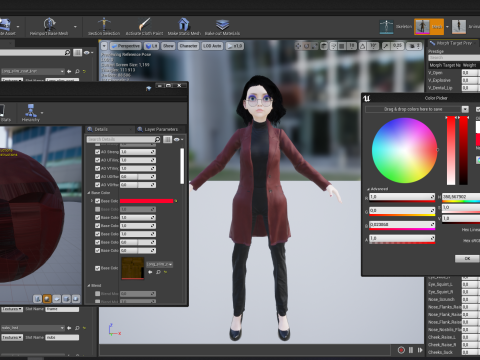The width and height of the screenshot is (480, 360).
Task: Toggle the A3 UTiling parameter checkbox
Action: pyautogui.click(x=98, y=160)
